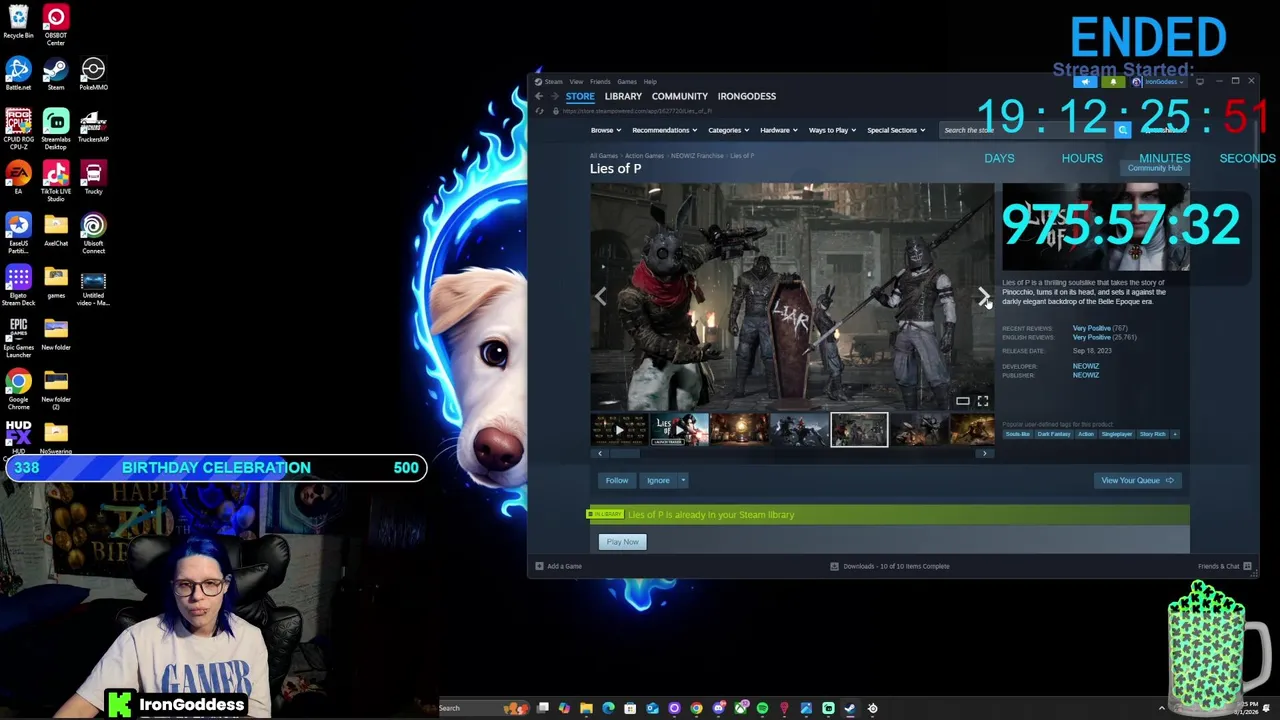
Task: Open Spotify from the taskbar
Action: click(762, 708)
